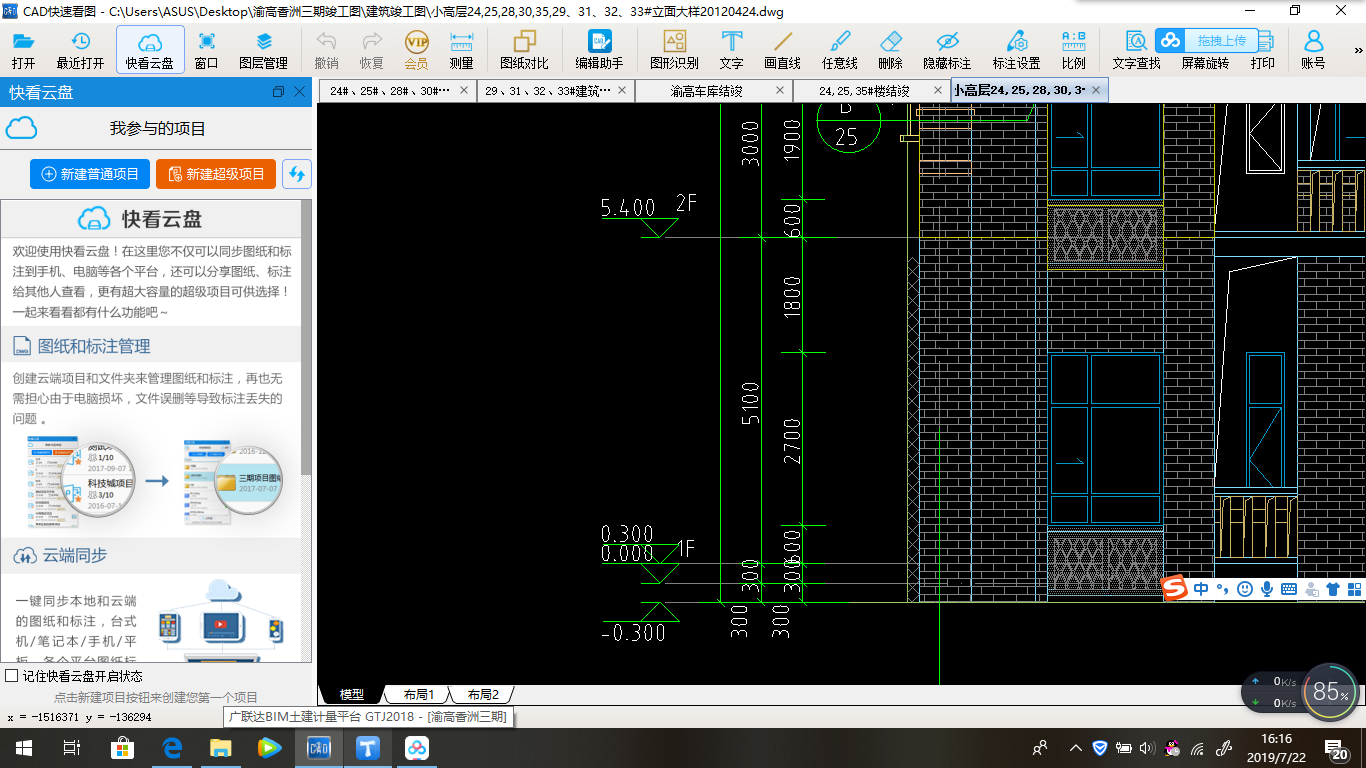The image size is (1366, 768).
Task: Open the Sogou soft keyboard
Action: pyautogui.click(x=1288, y=589)
